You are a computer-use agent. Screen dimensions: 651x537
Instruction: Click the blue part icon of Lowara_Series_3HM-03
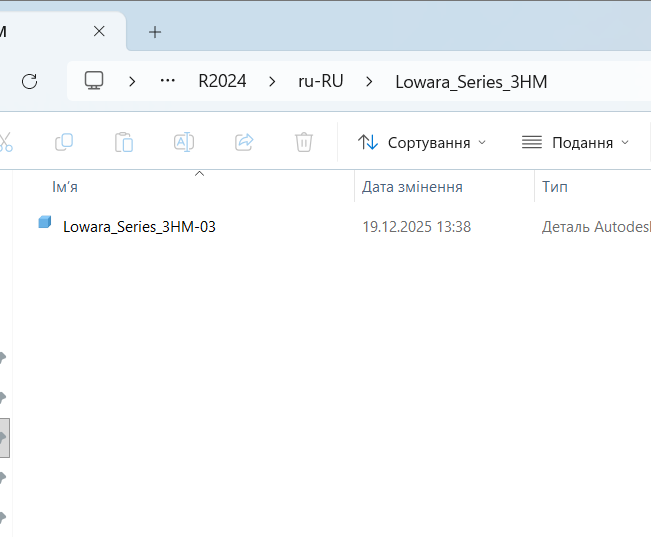click(x=45, y=222)
